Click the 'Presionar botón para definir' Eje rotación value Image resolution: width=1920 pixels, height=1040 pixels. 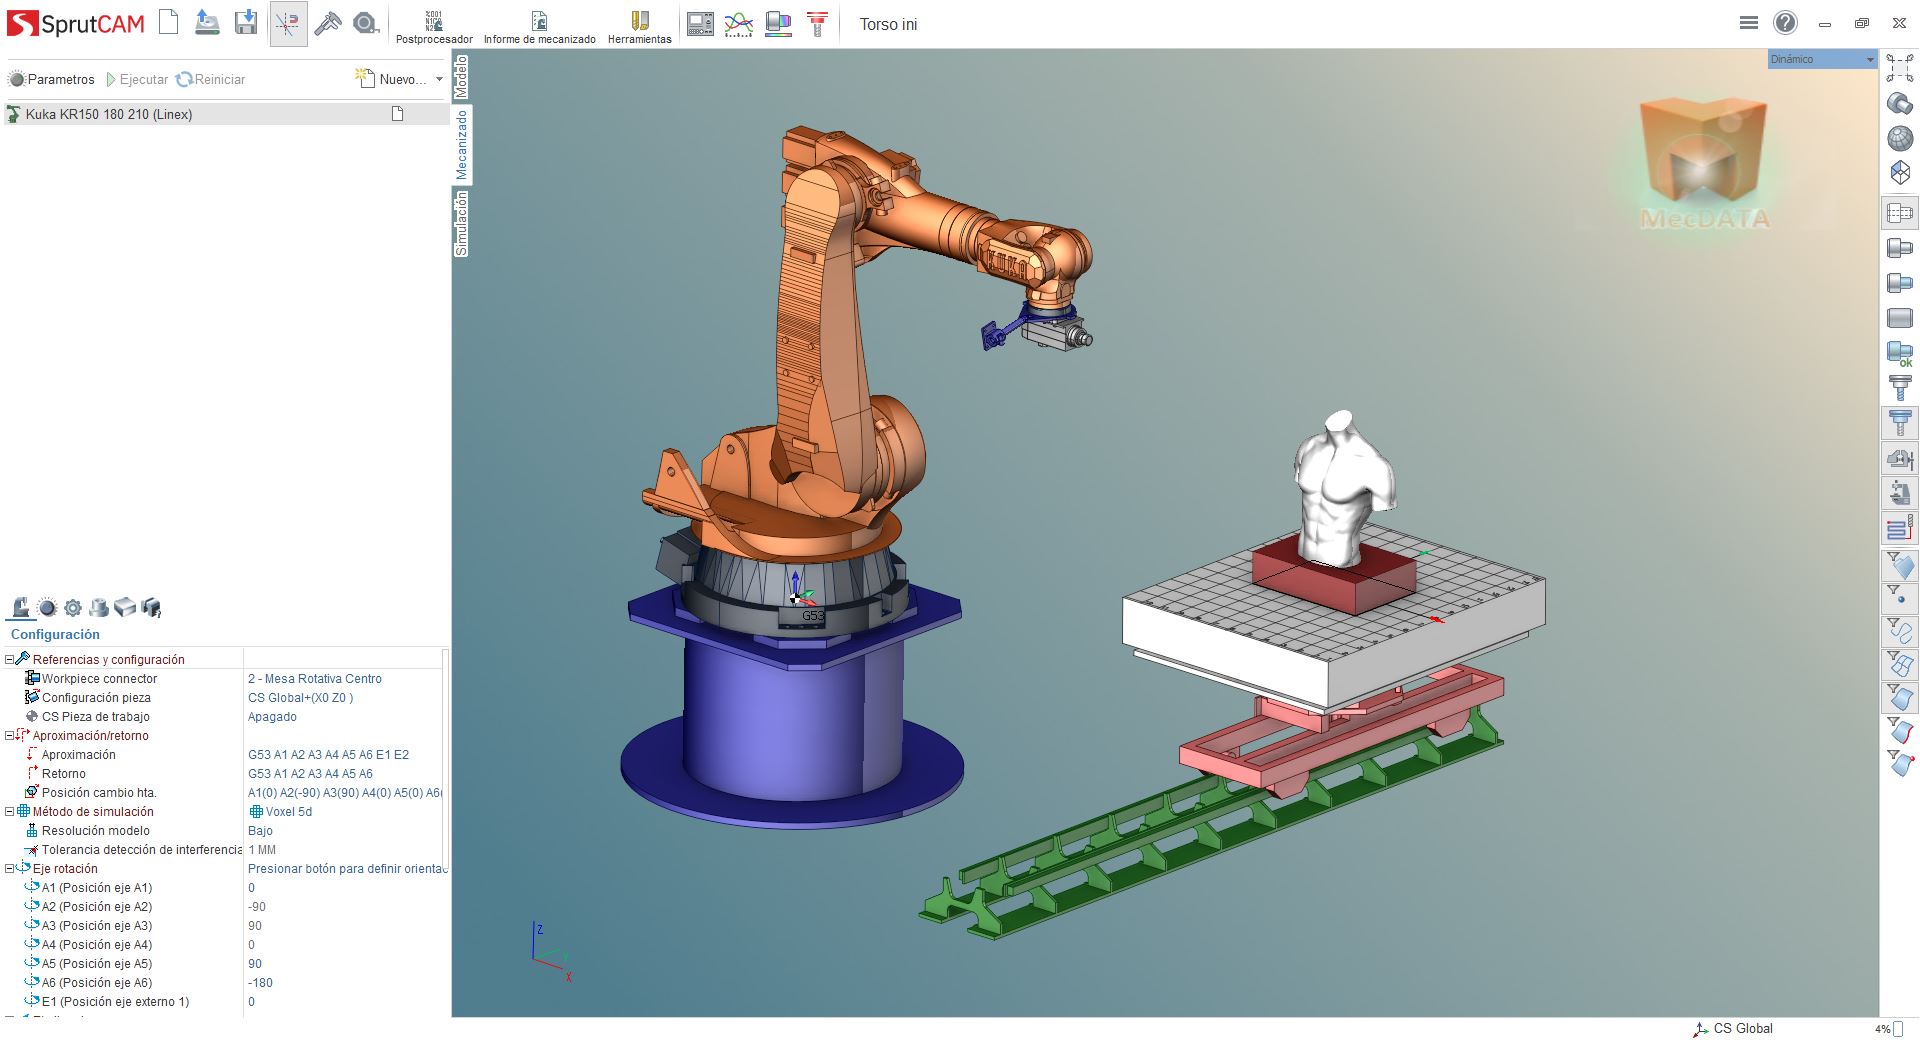point(344,868)
